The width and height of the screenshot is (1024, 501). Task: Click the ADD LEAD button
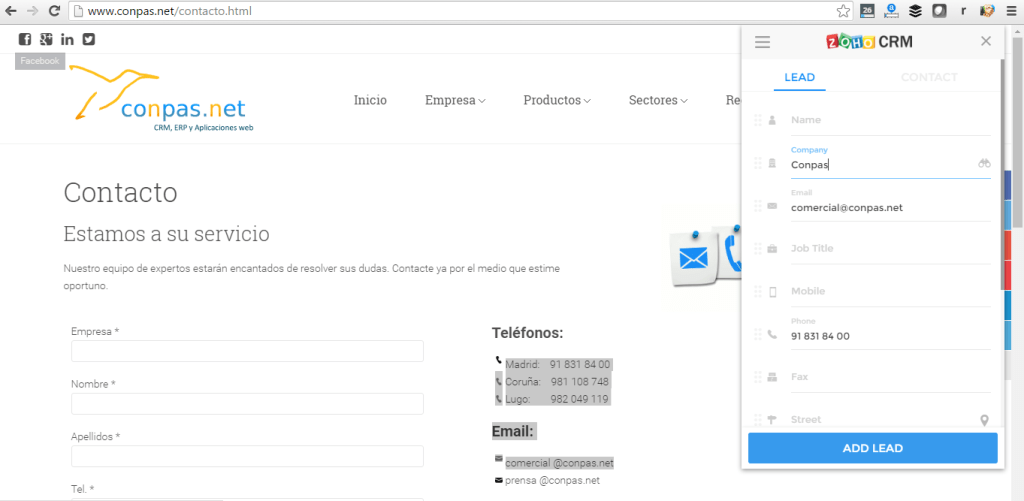coord(872,448)
